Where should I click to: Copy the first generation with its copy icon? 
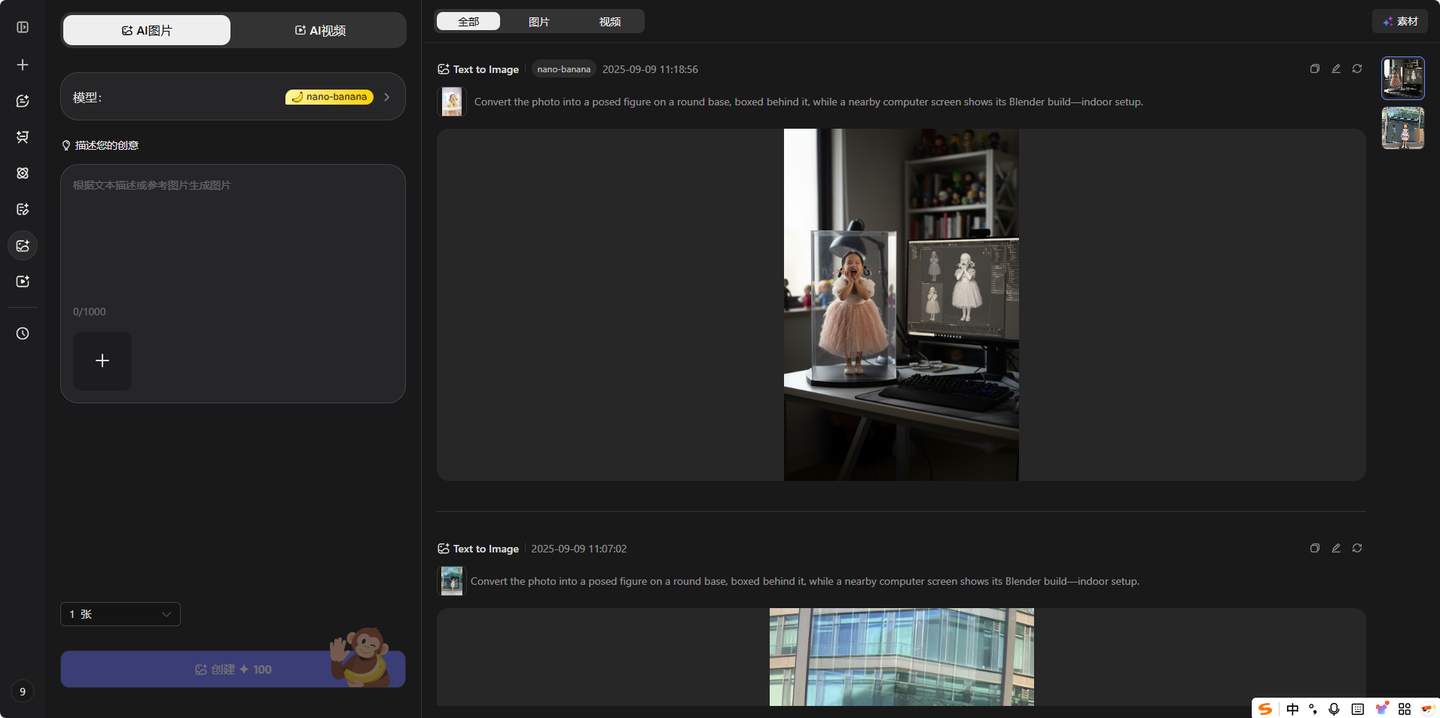[1314, 69]
